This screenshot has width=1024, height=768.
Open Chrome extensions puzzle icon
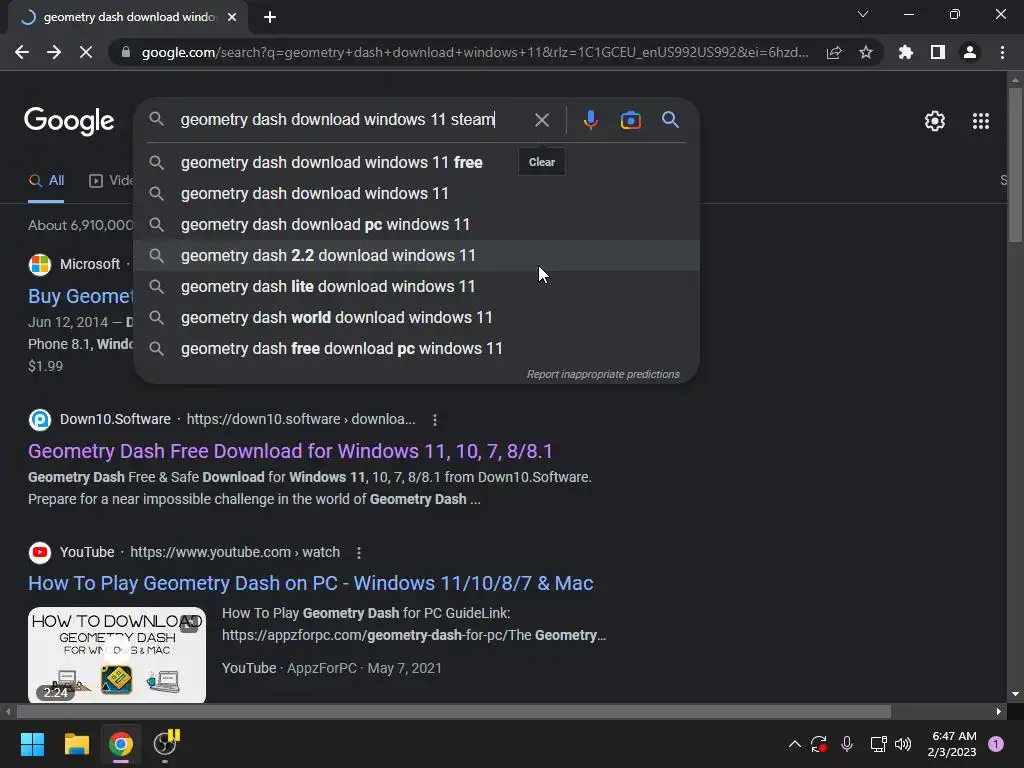906,52
